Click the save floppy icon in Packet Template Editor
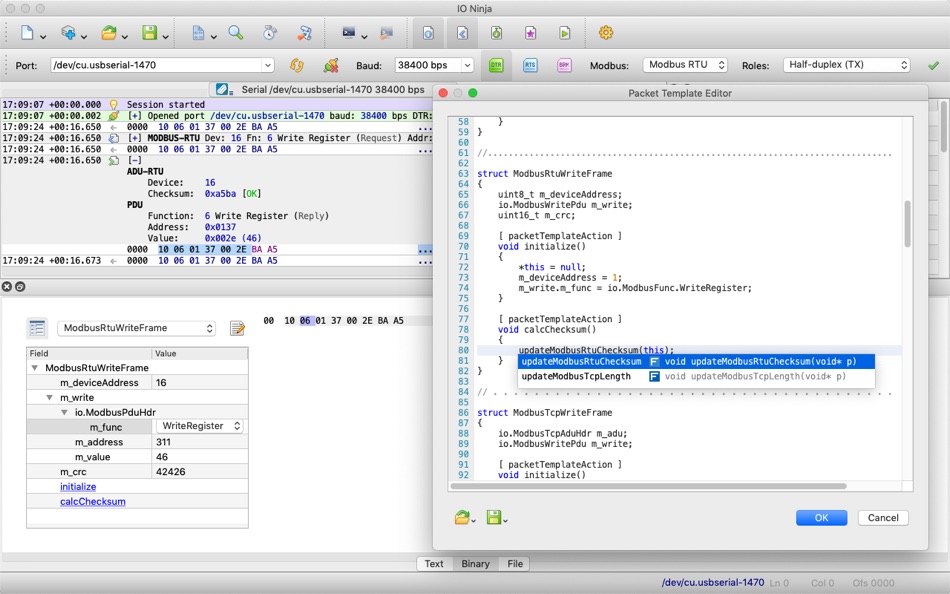 pyautogui.click(x=494, y=518)
